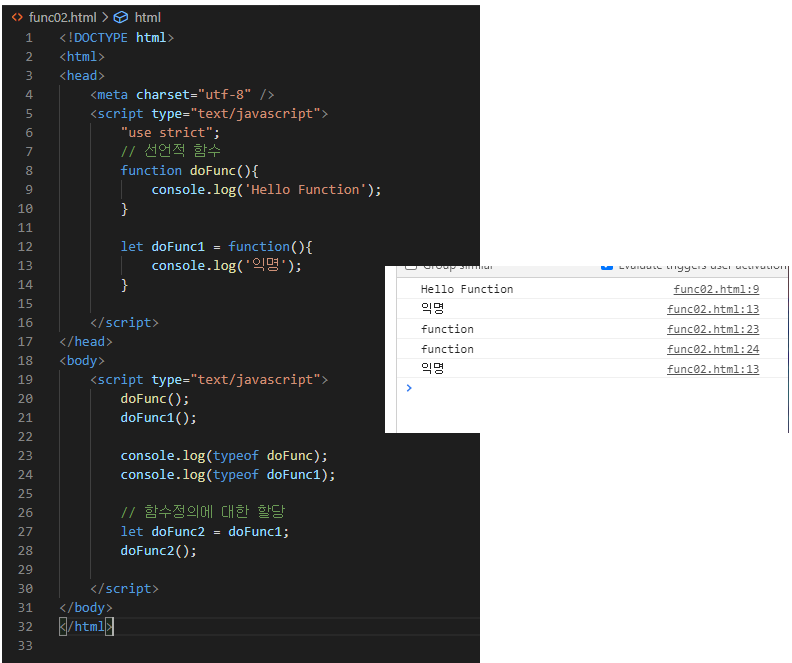Click 'let doFunc1 = function(){' line
The height and width of the screenshot is (663, 792).
[x=217, y=247]
